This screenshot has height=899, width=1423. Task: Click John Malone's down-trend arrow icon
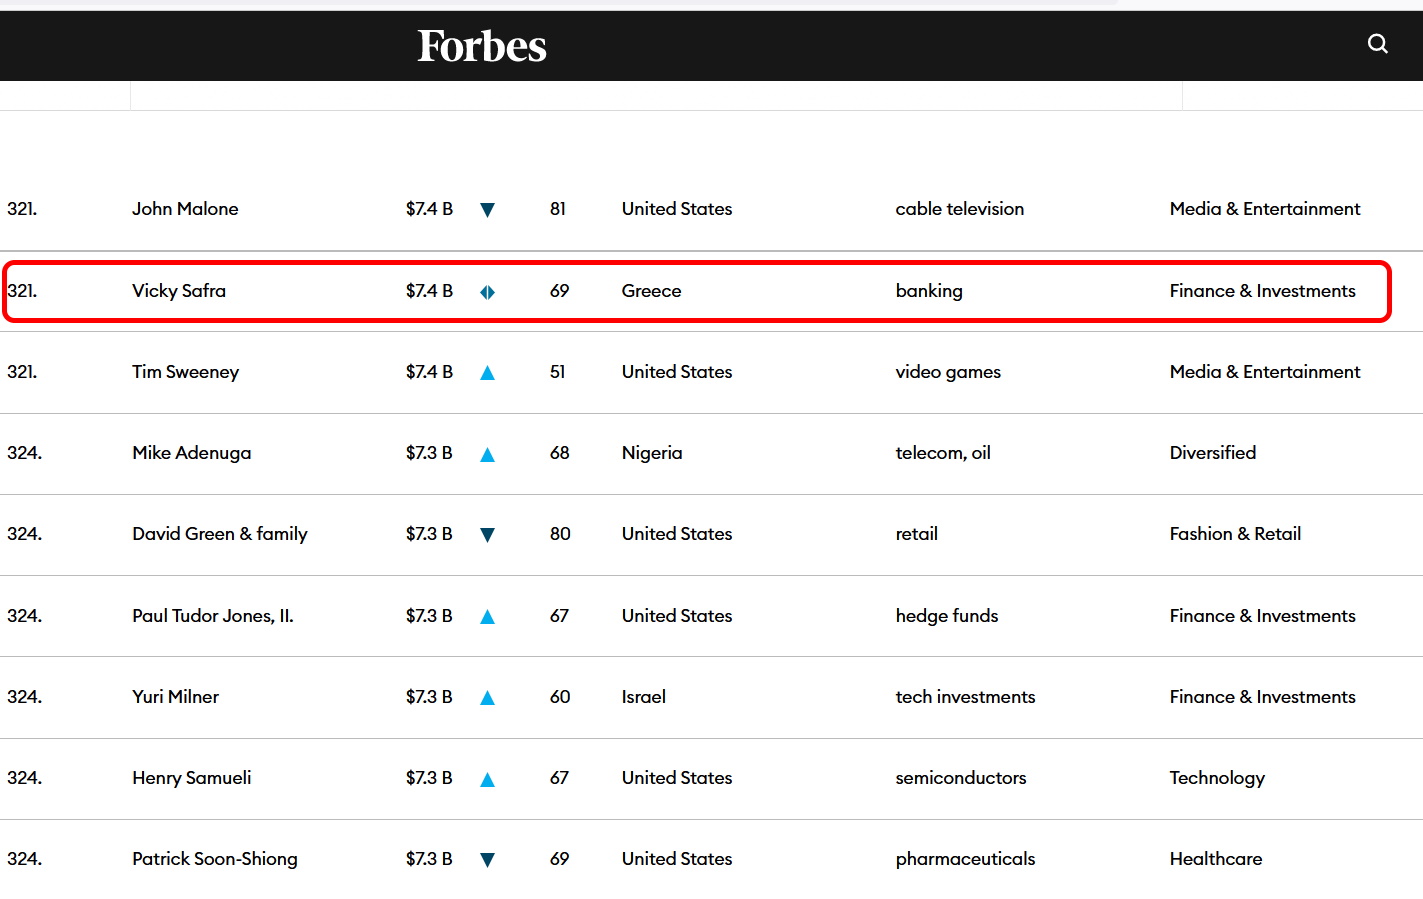click(x=487, y=210)
